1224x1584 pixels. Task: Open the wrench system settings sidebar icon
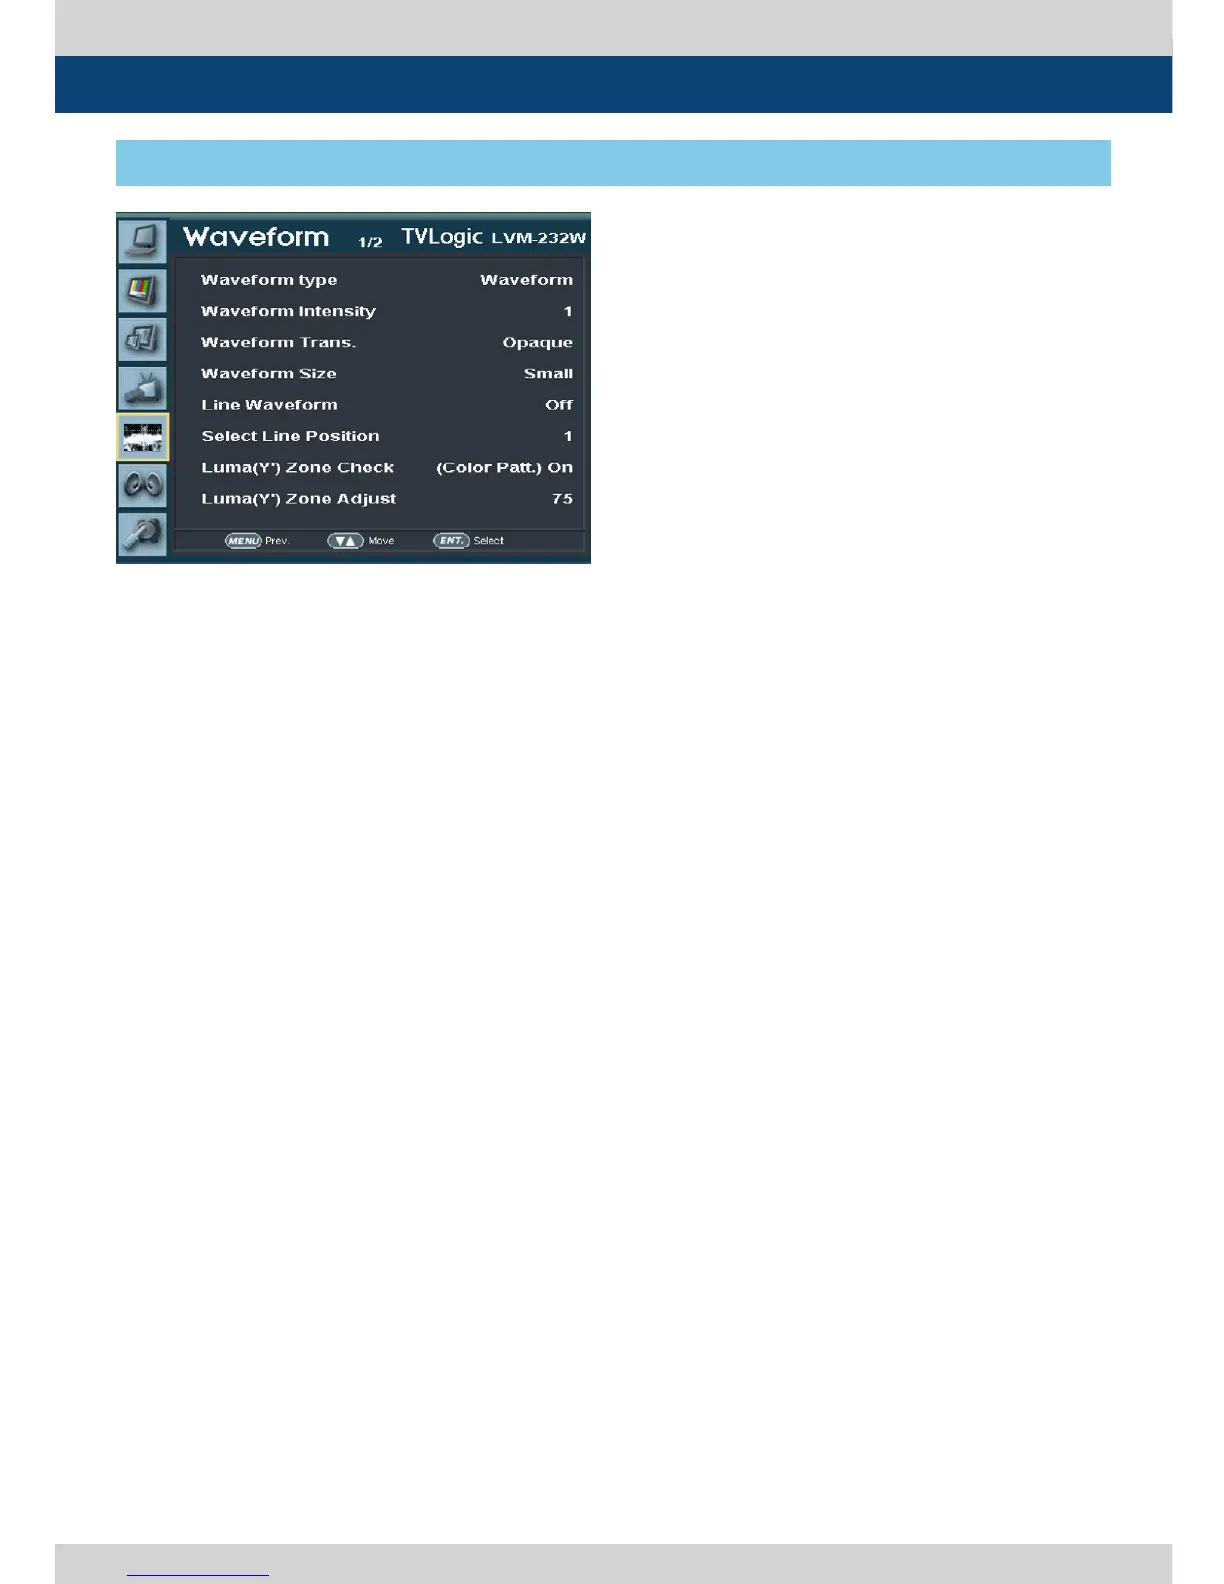tap(142, 534)
